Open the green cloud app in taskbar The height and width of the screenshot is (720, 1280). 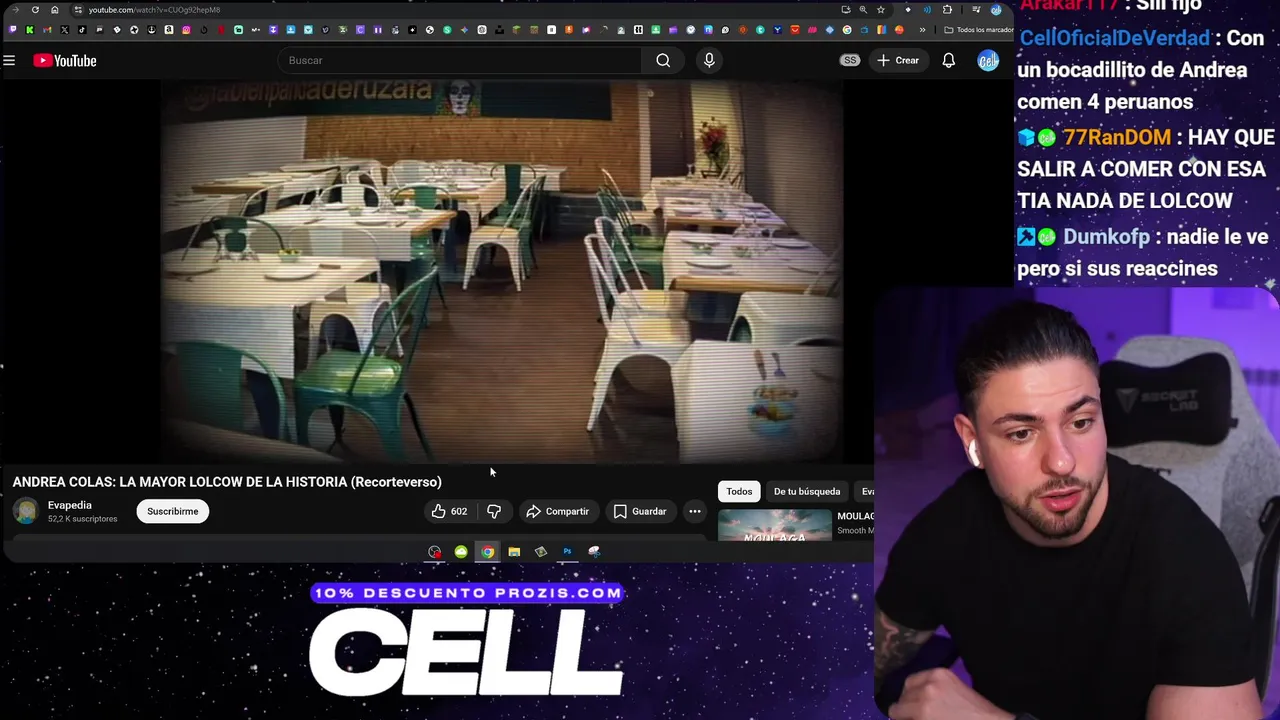coord(461,552)
